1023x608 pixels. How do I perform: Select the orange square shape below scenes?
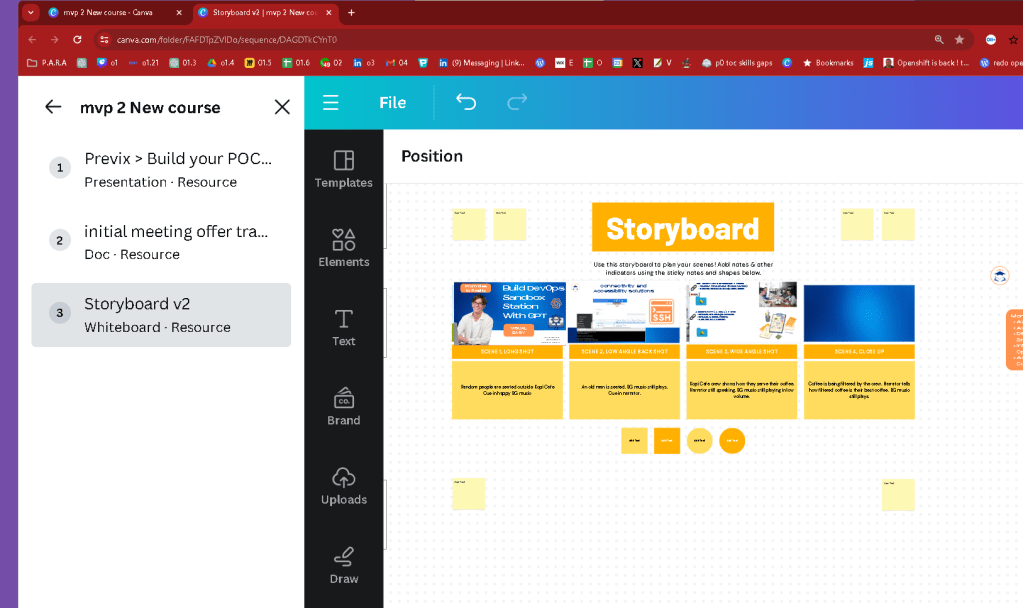(x=667, y=440)
